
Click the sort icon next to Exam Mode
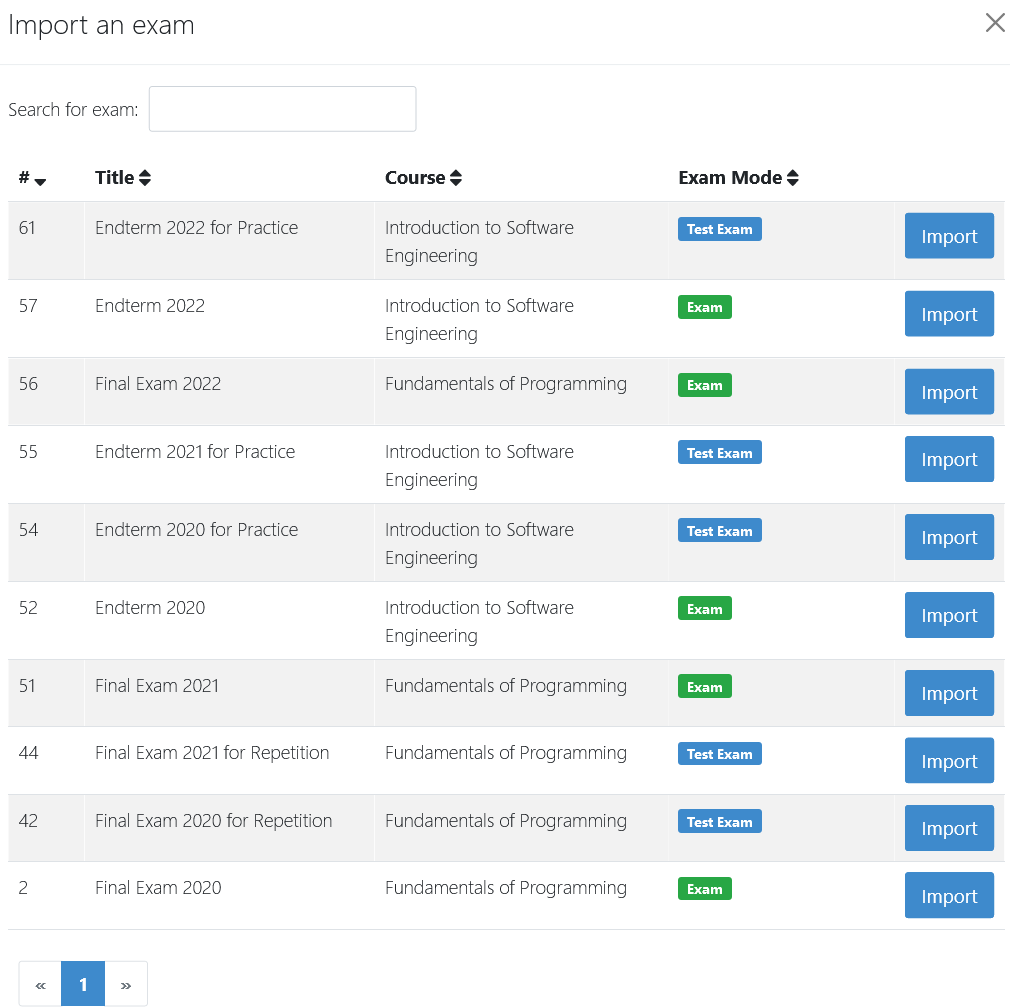(793, 177)
